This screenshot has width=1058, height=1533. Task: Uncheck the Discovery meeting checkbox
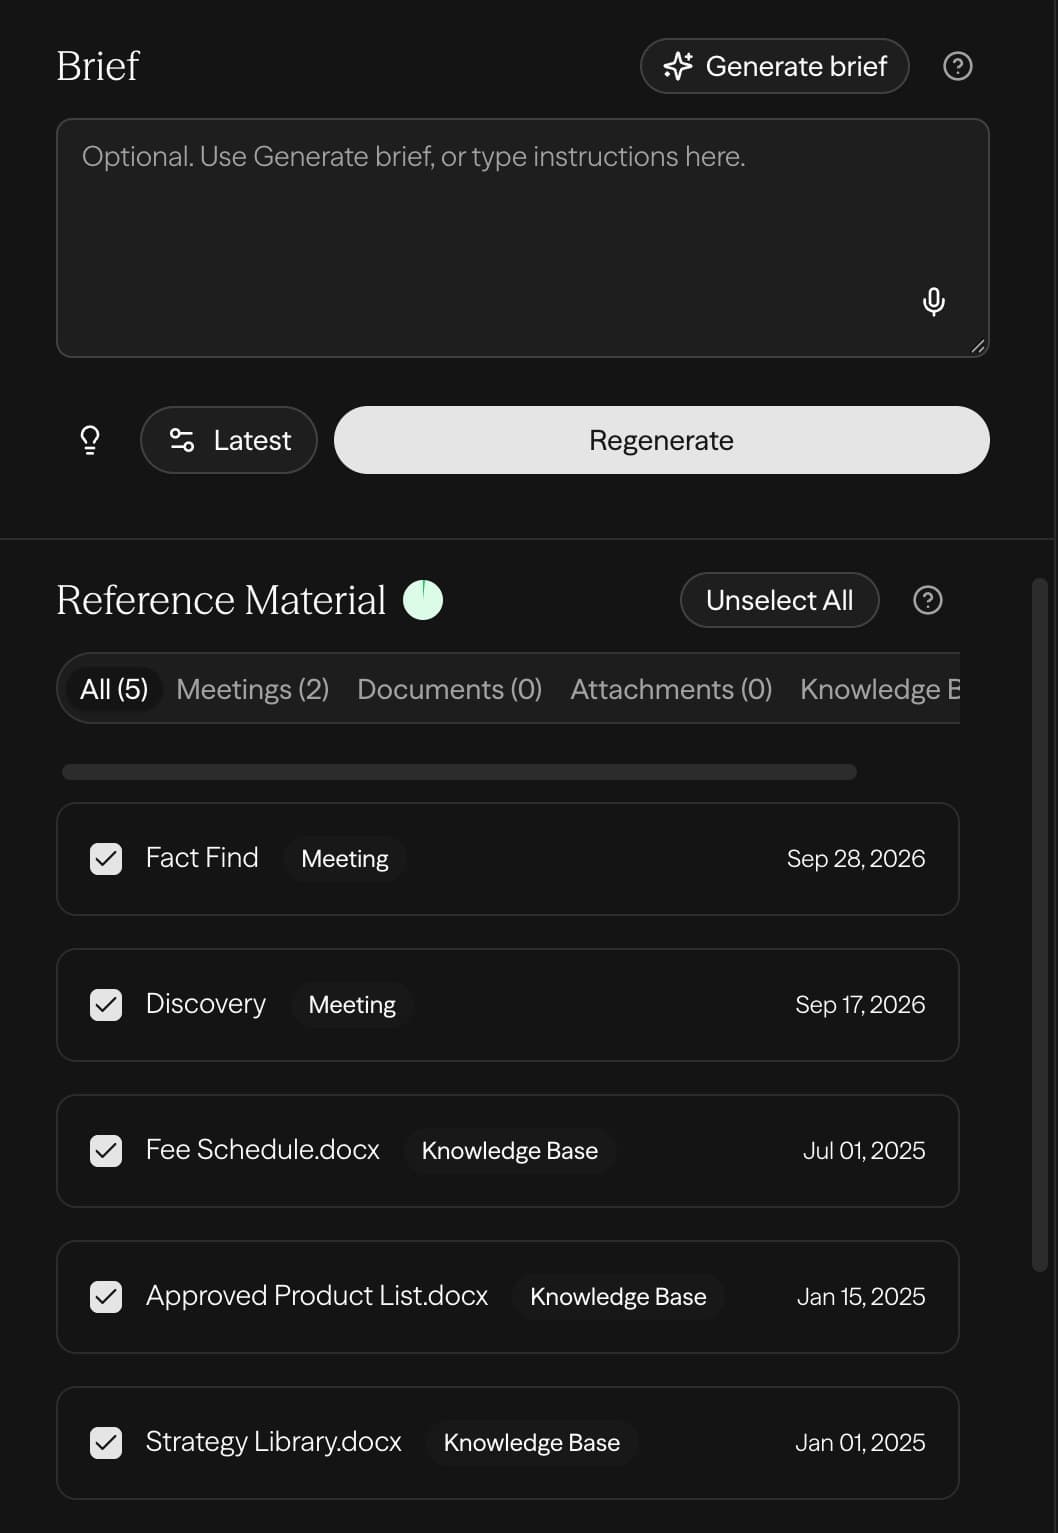point(106,1005)
